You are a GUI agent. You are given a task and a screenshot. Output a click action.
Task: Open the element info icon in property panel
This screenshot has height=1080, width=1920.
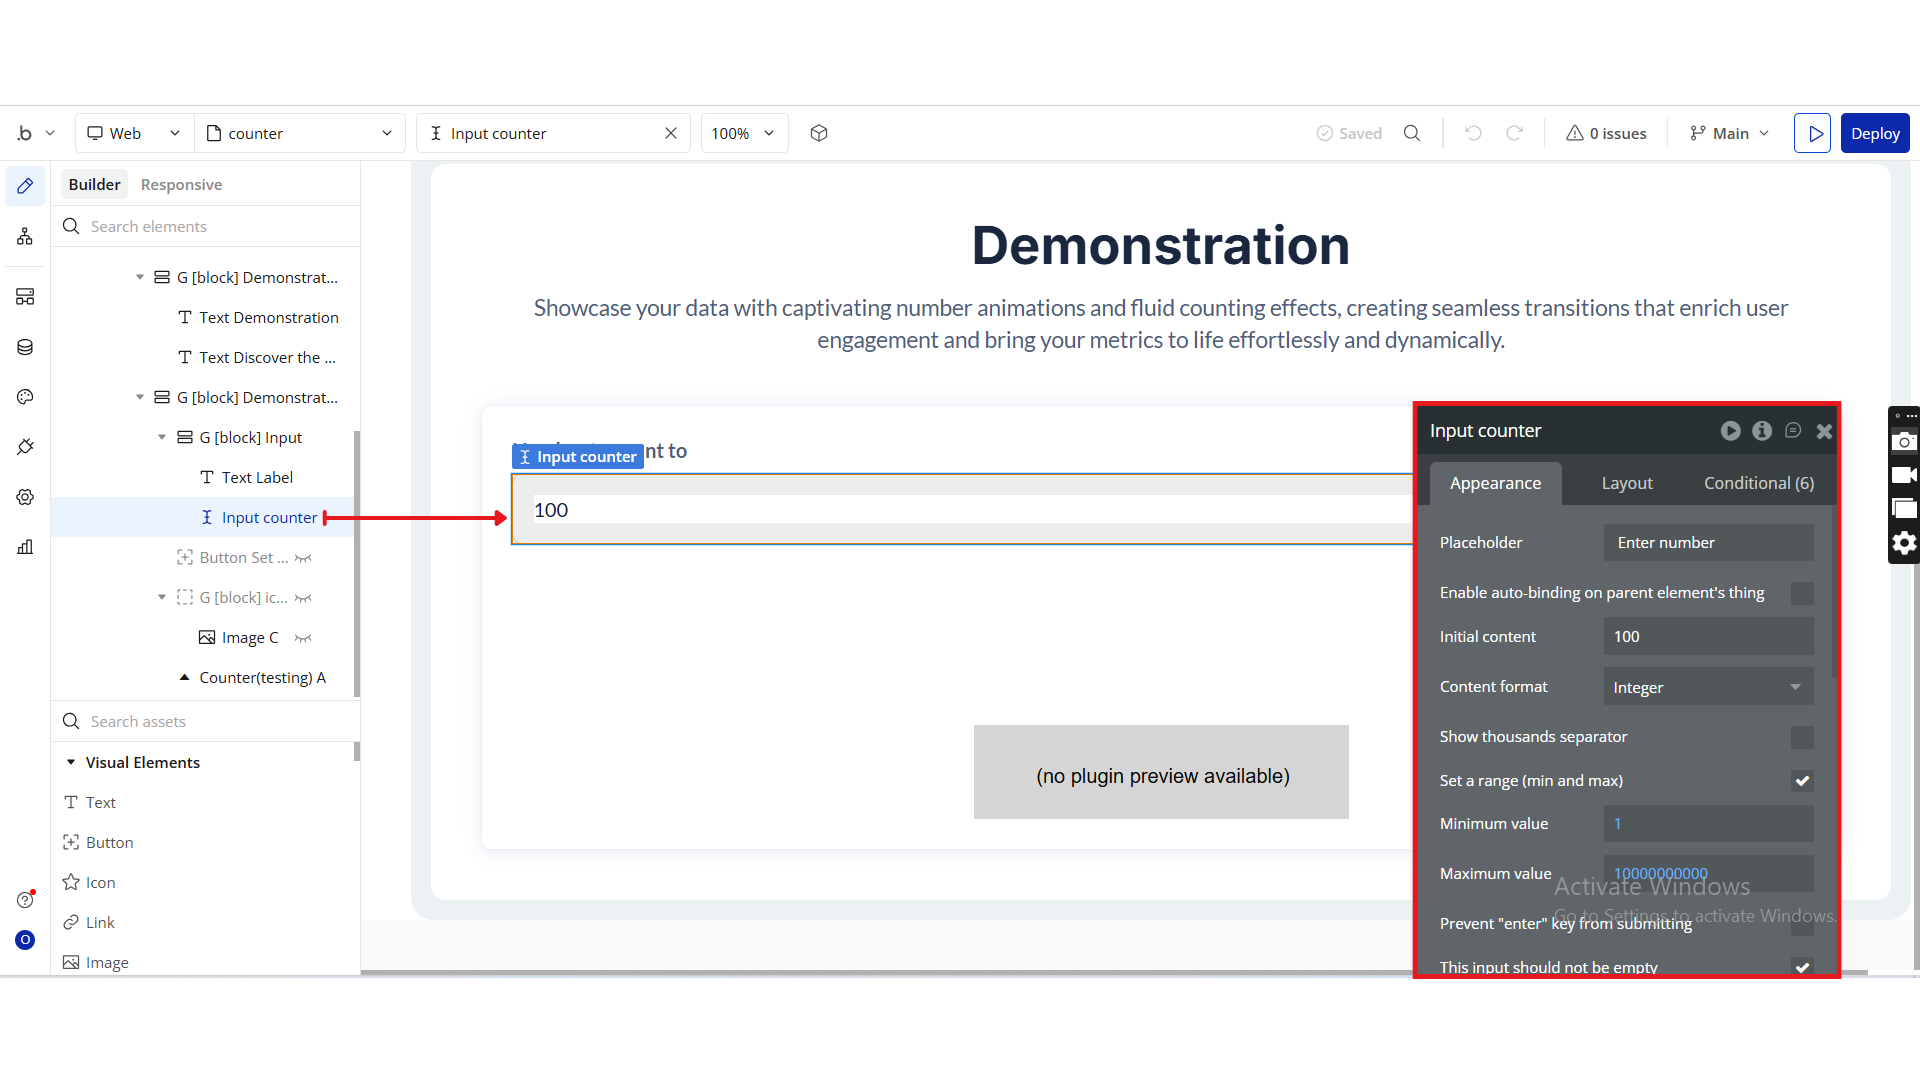pos(1762,430)
